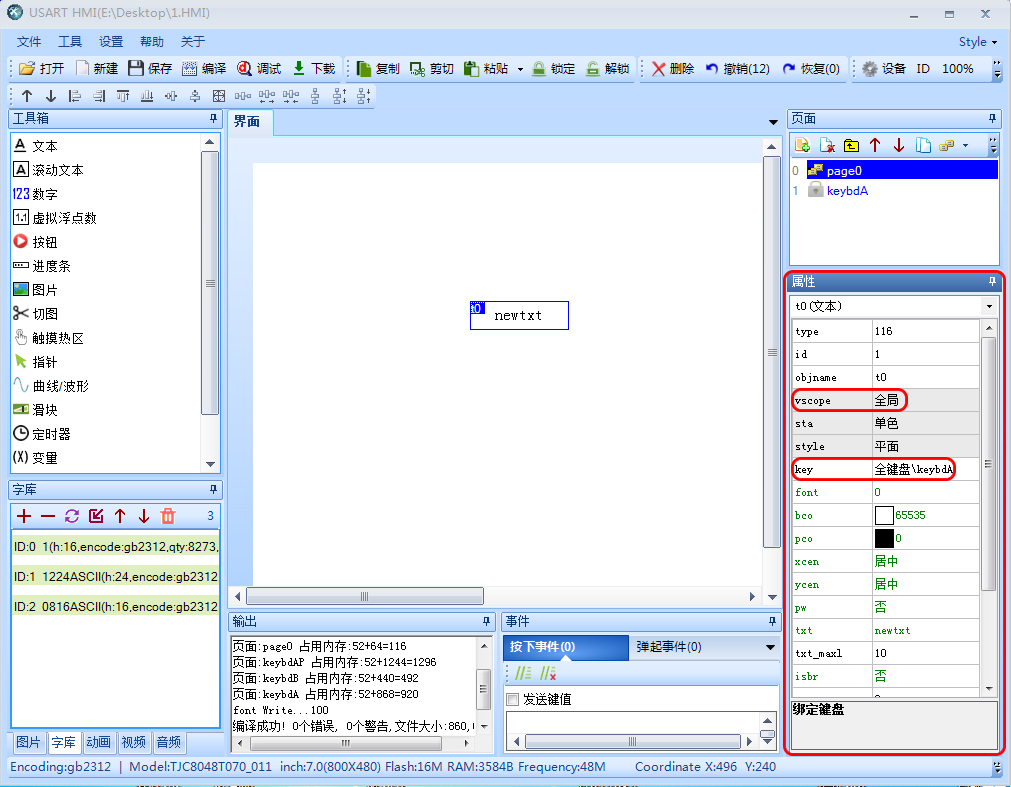Open the t0(文本) component dropdown
1011x787 pixels.
[989, 306]
